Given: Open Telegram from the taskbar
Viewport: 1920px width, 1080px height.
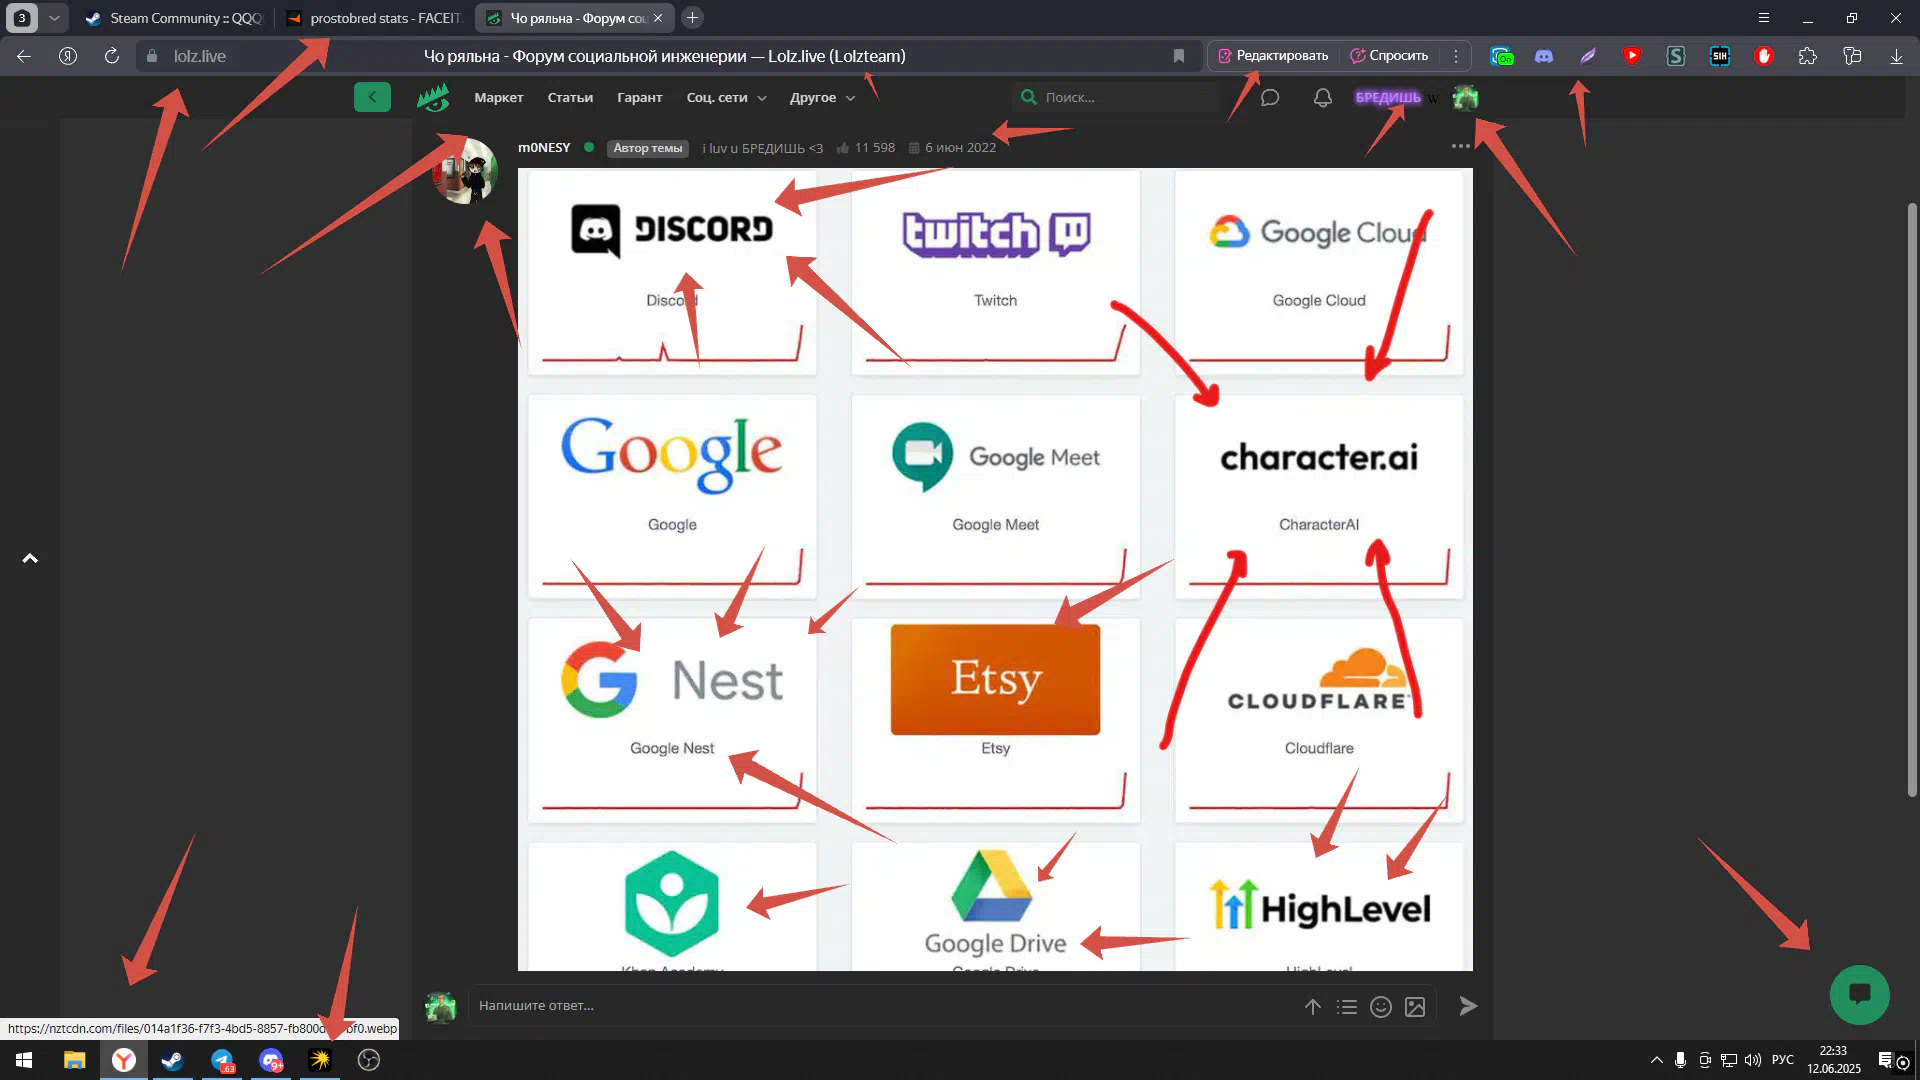Looking at the screenshot, I should [x=222, y=1060].
